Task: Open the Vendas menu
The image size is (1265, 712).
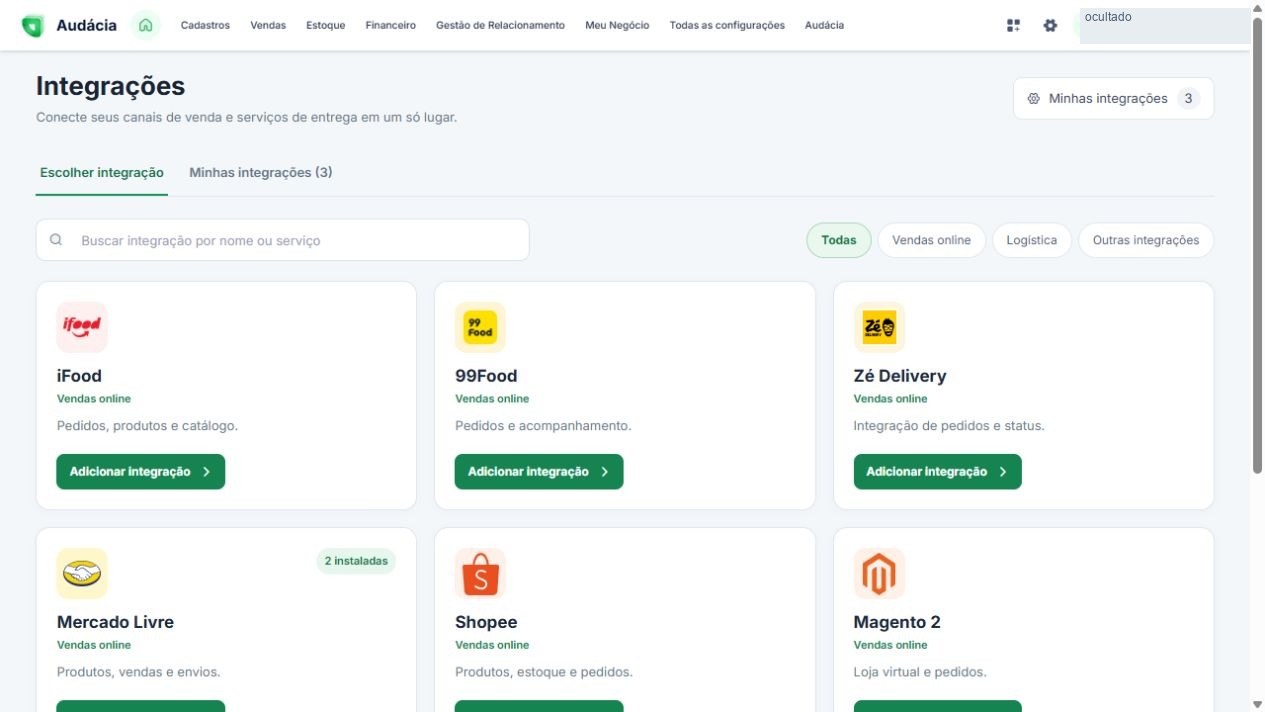Action: tap(268, 26)
